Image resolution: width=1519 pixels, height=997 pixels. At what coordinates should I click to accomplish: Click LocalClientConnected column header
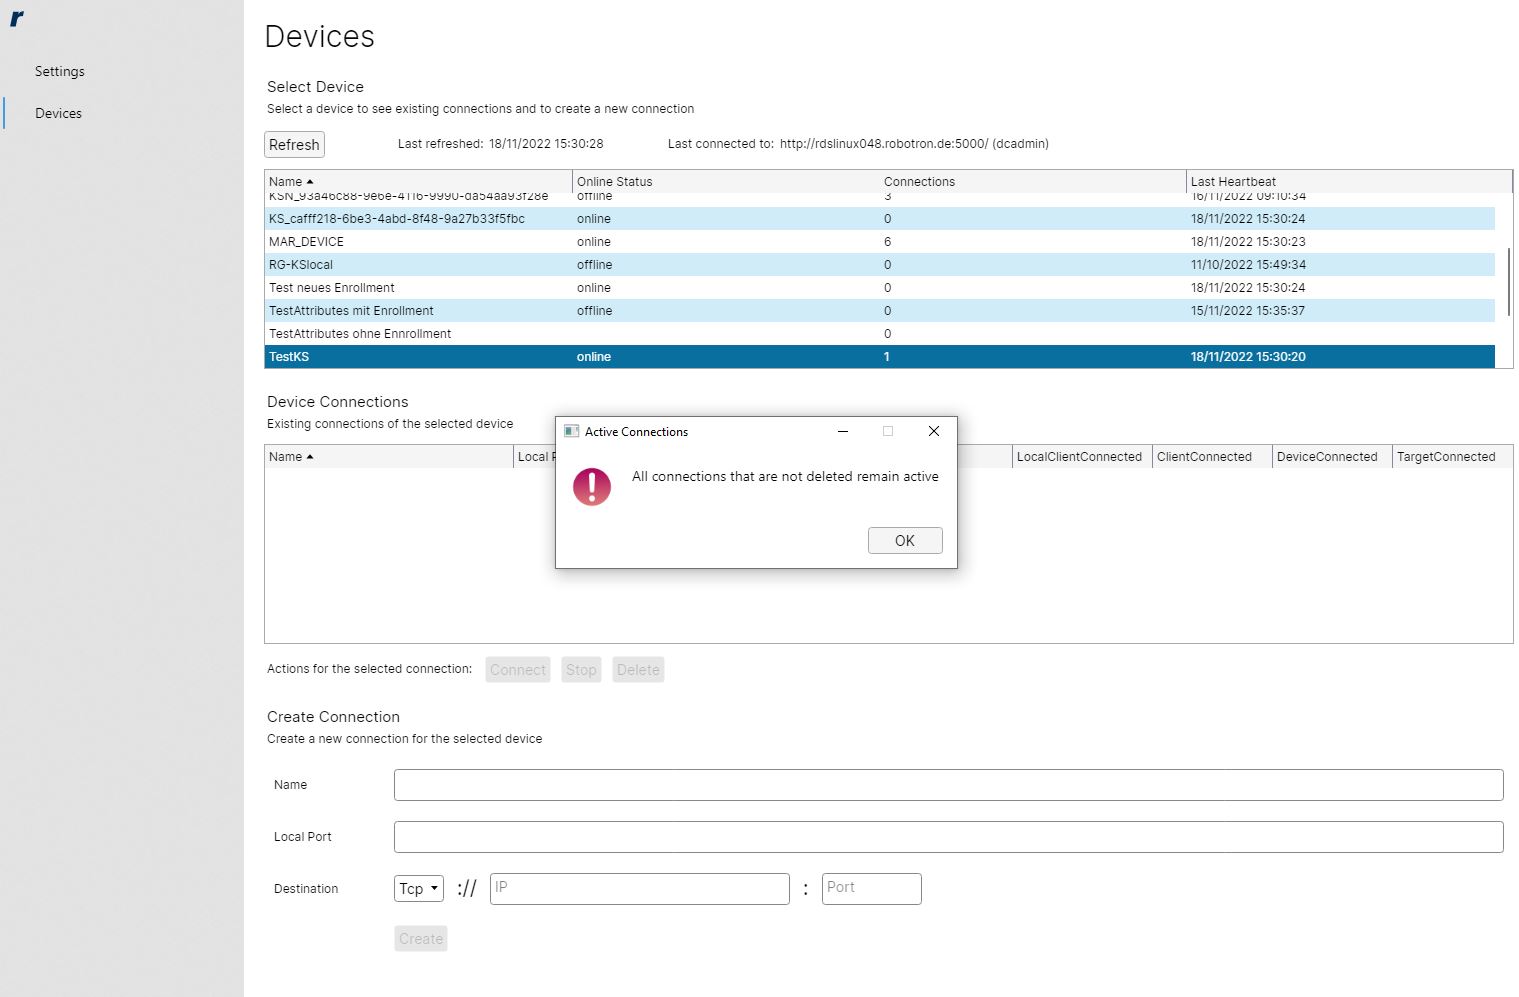point(1082,456)
